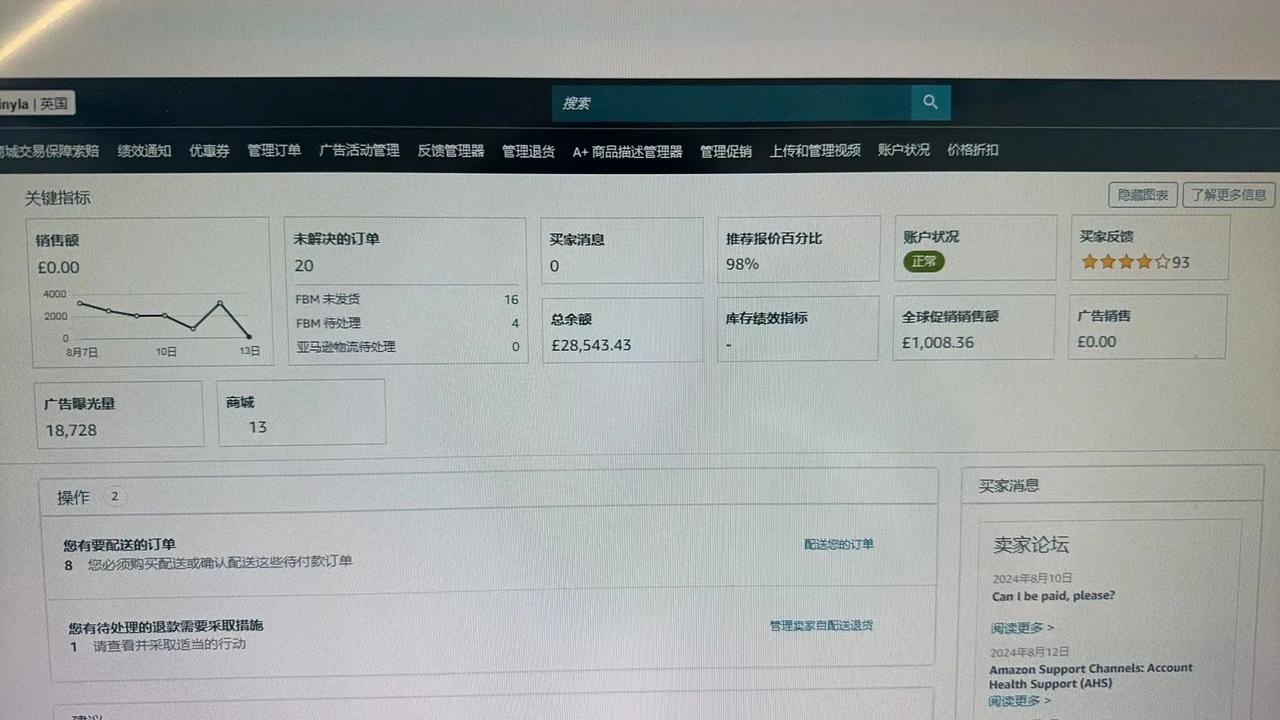This screenshot has height=720, width=1280.
Task: Open the 广告曝光量 18,728 card
Action: coord(118,414)
